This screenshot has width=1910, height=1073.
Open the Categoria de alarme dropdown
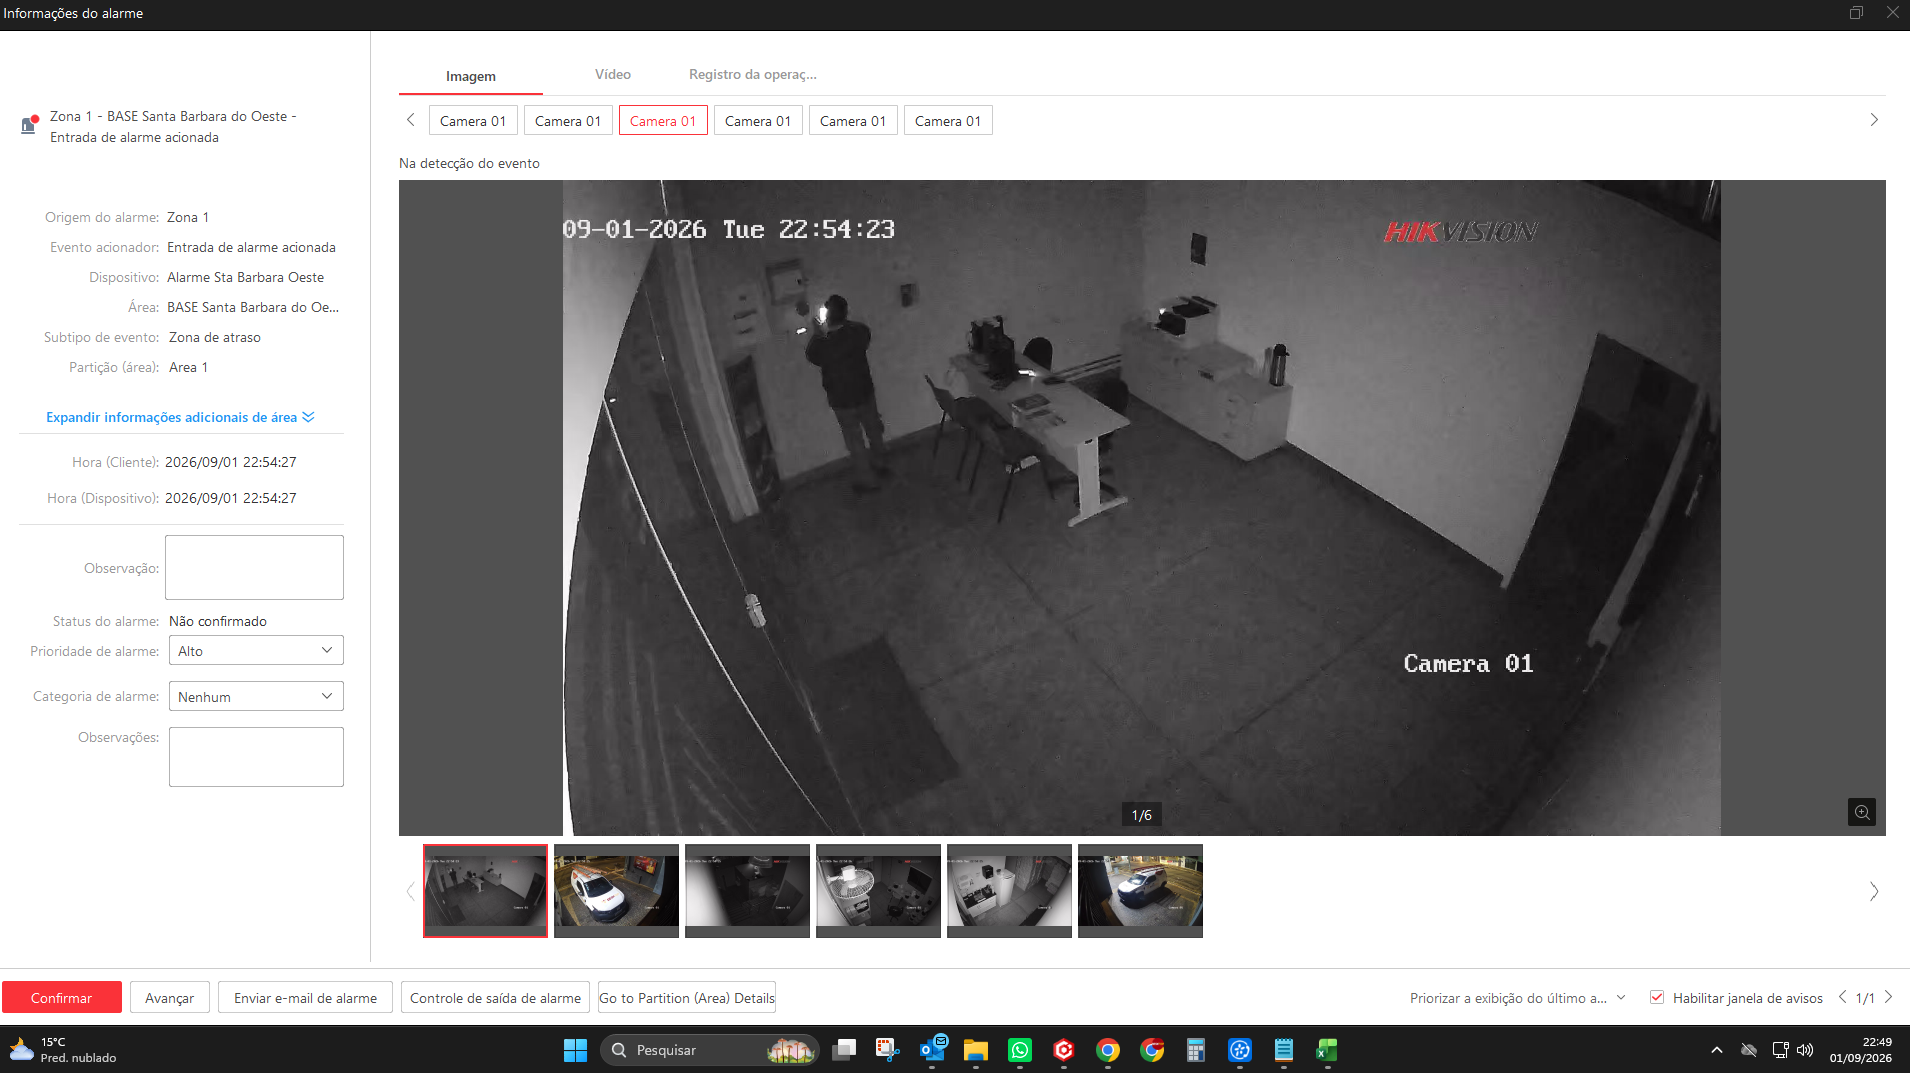[256, 696]
